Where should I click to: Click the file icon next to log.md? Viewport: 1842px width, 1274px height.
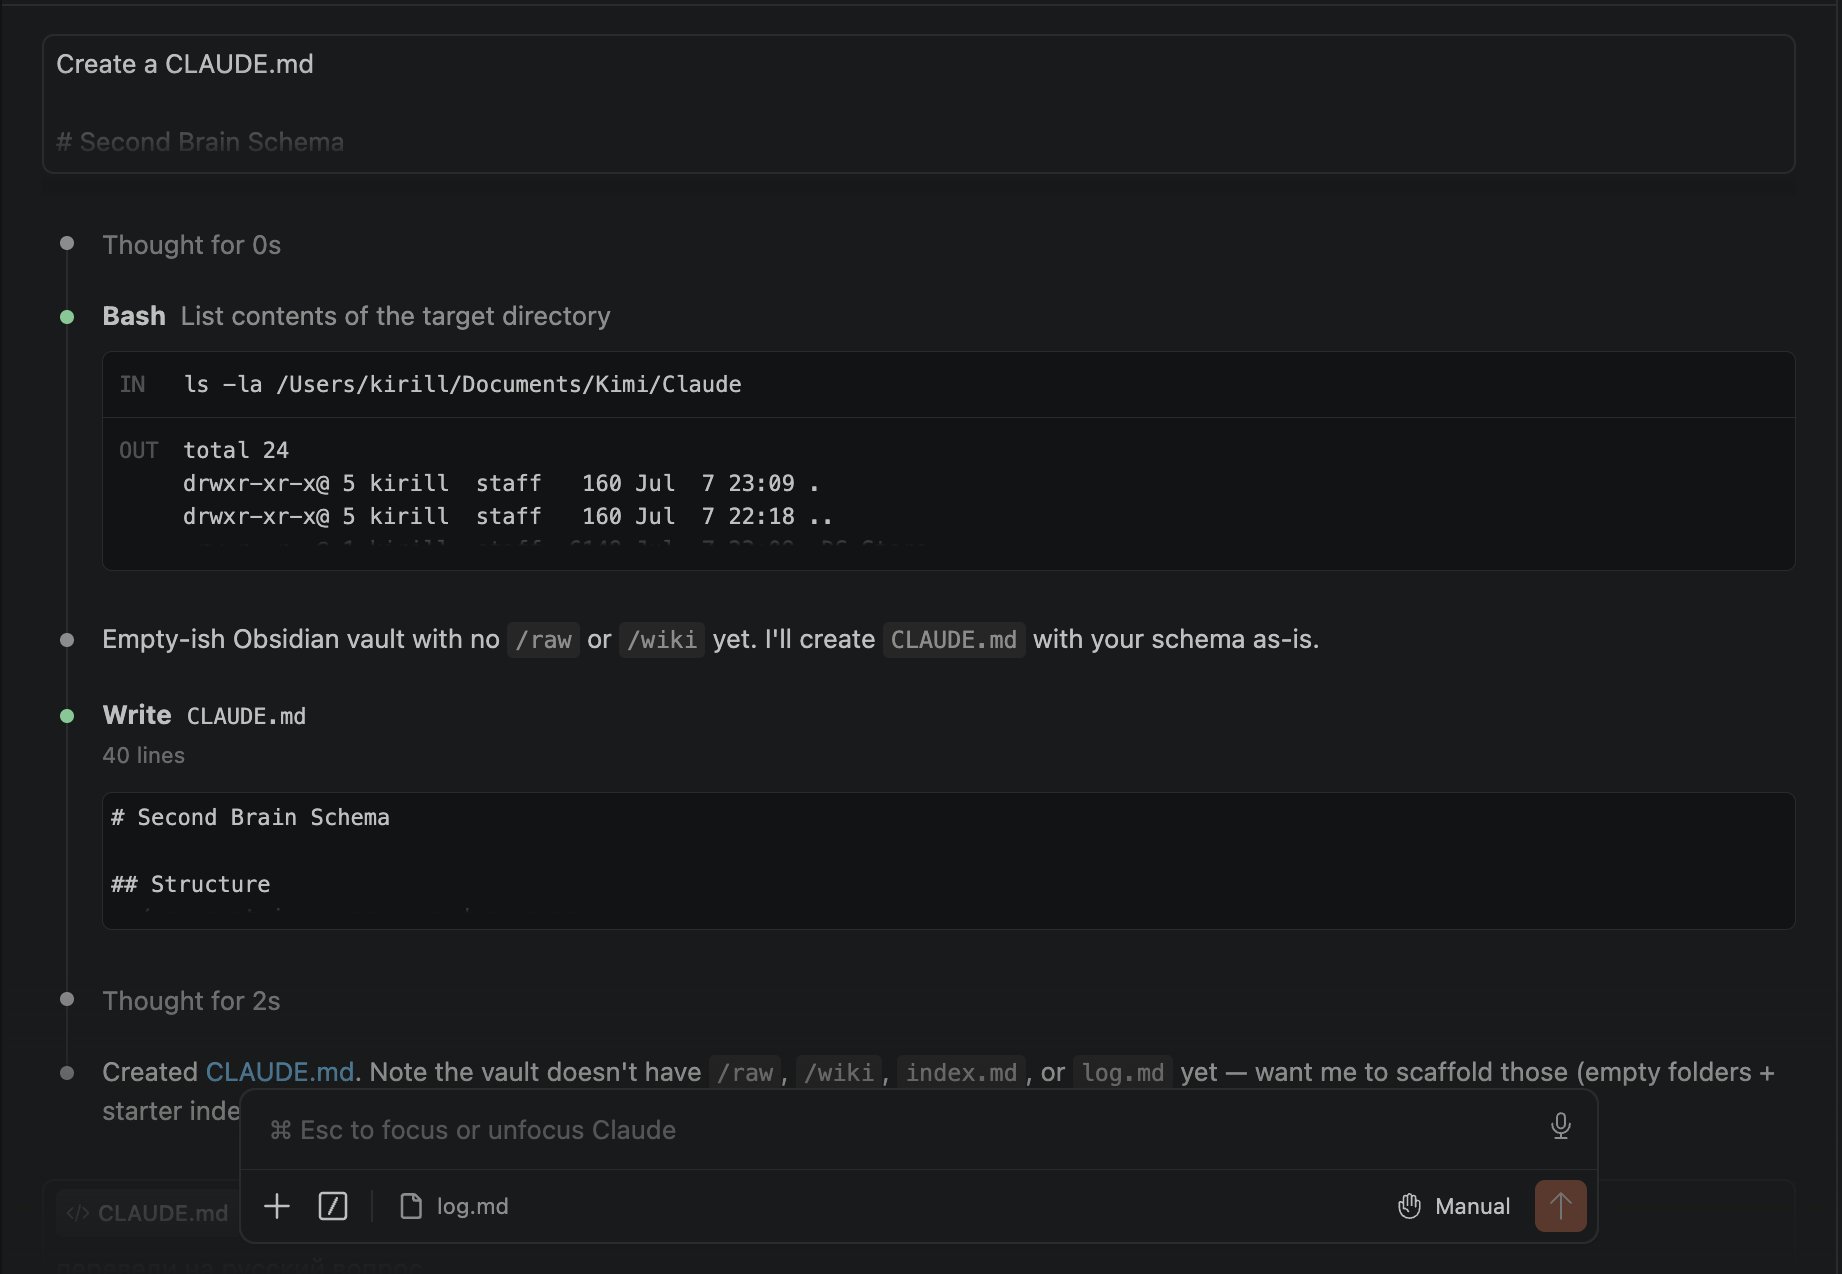(410, 1206)
